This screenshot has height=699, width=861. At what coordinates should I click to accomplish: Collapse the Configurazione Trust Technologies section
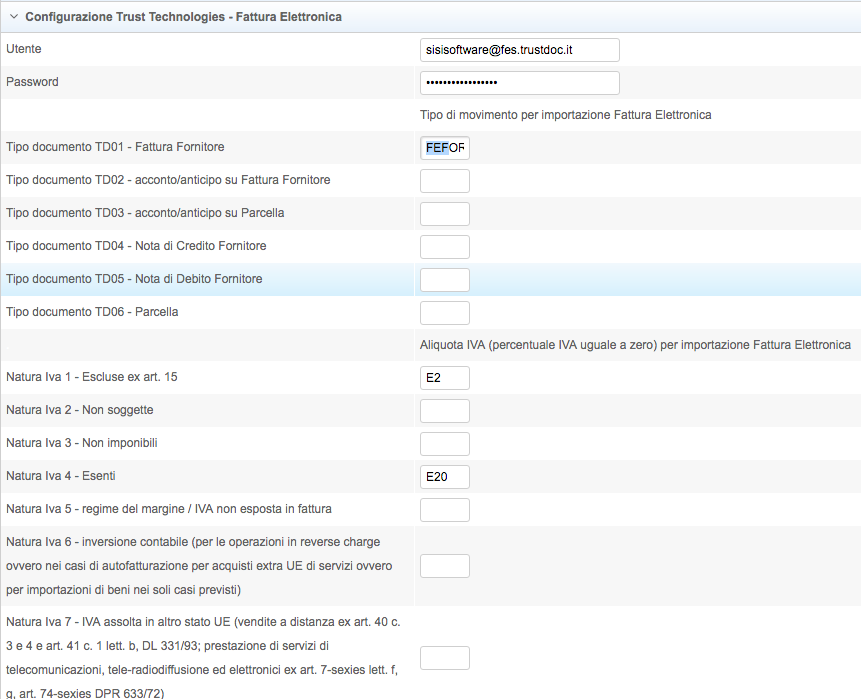pos(14,17)
